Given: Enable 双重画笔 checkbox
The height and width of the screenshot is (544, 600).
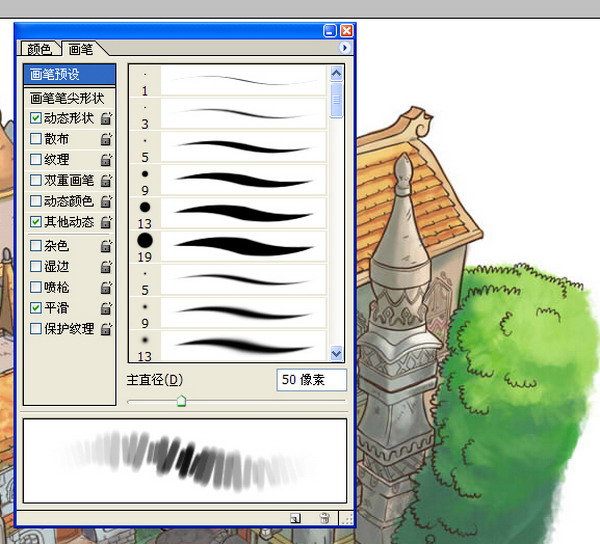Looking at the screenshot, I should pos(36,180).
